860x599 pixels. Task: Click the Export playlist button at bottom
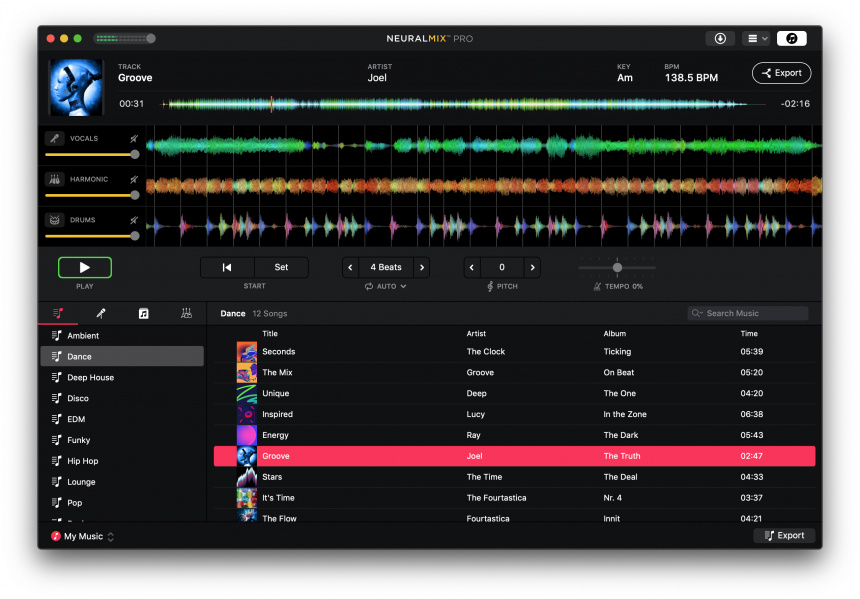point(784,535)
